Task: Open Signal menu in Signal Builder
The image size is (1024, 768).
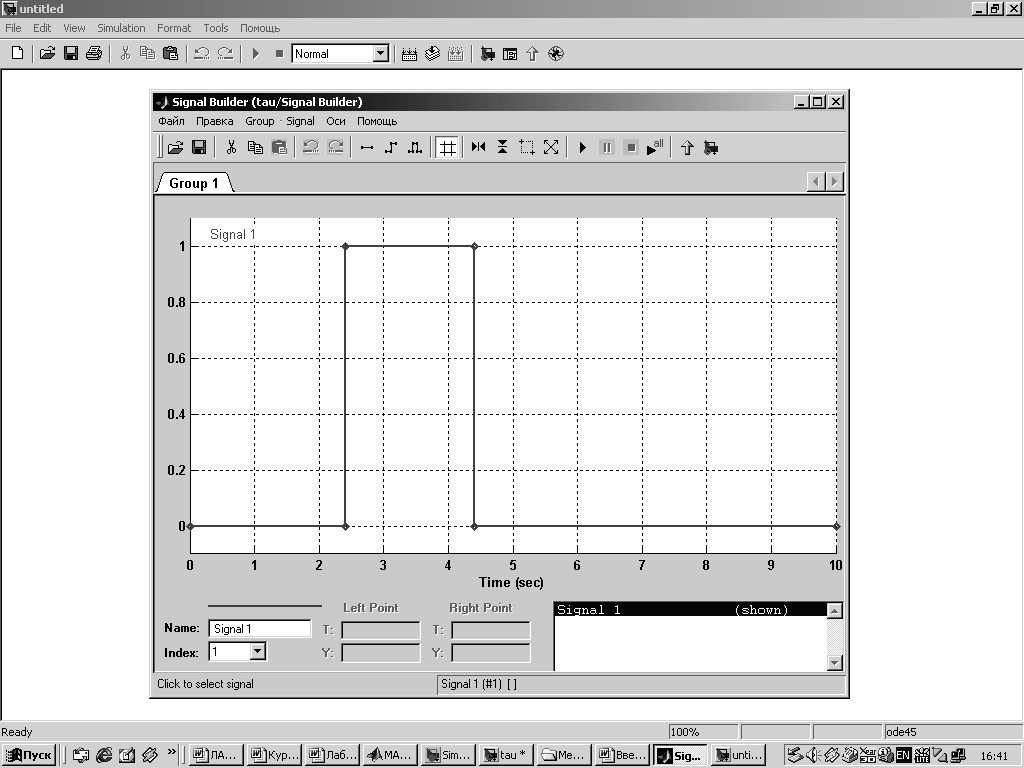Action: [300, 121]
